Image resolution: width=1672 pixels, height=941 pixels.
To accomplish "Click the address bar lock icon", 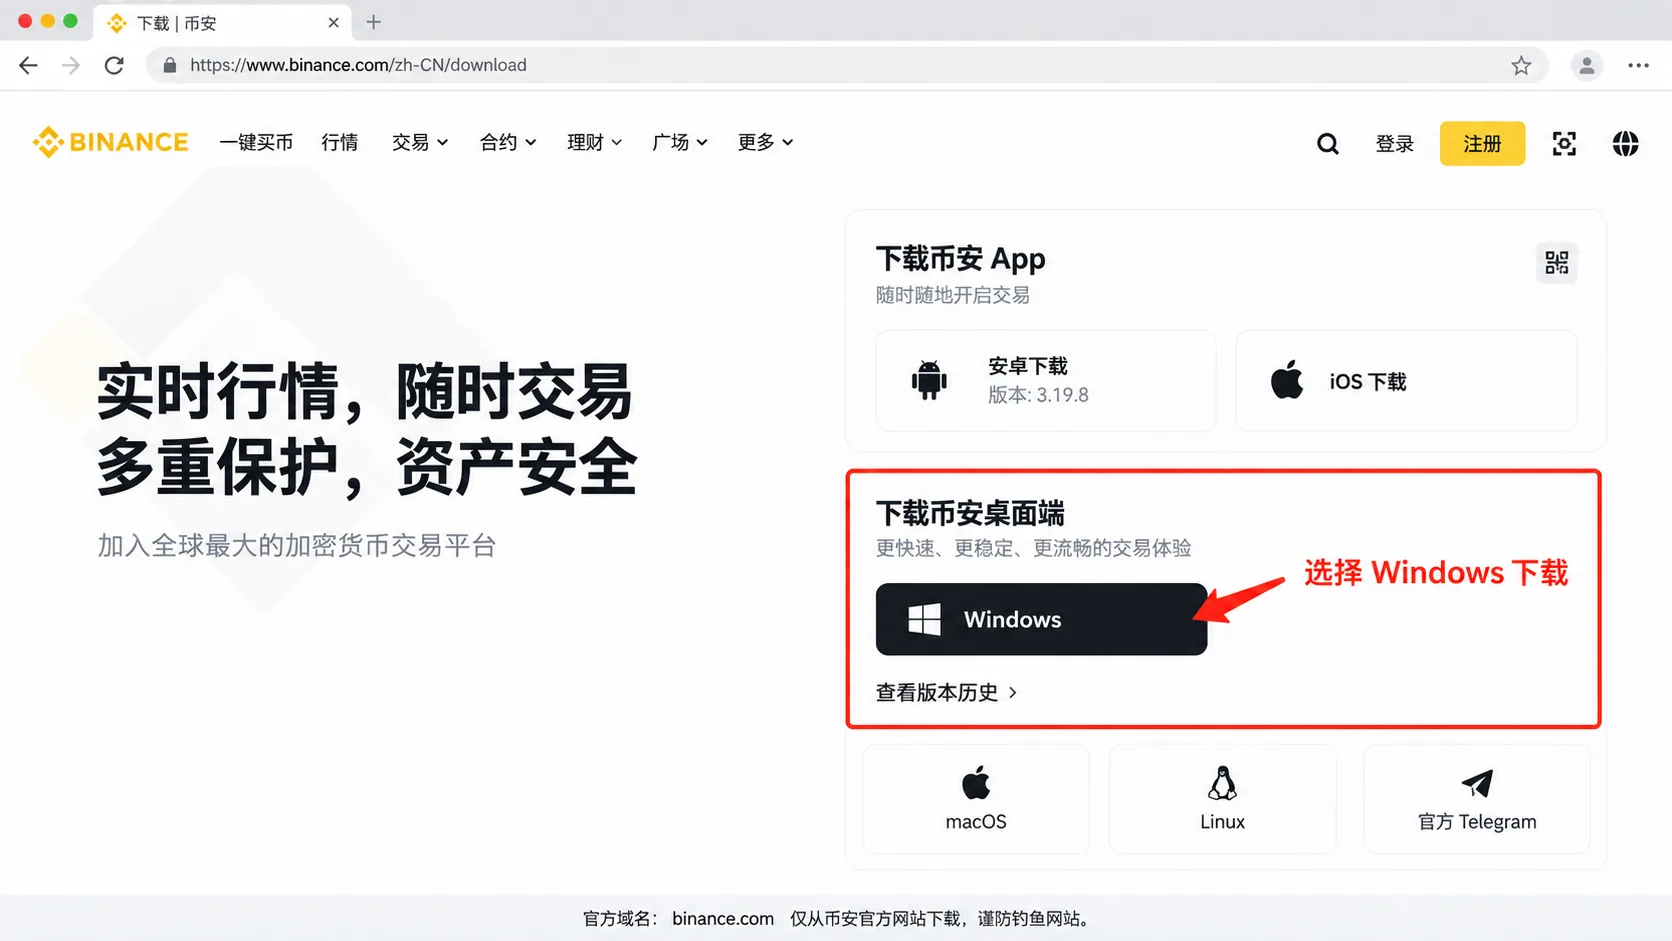I will (170, 65).
